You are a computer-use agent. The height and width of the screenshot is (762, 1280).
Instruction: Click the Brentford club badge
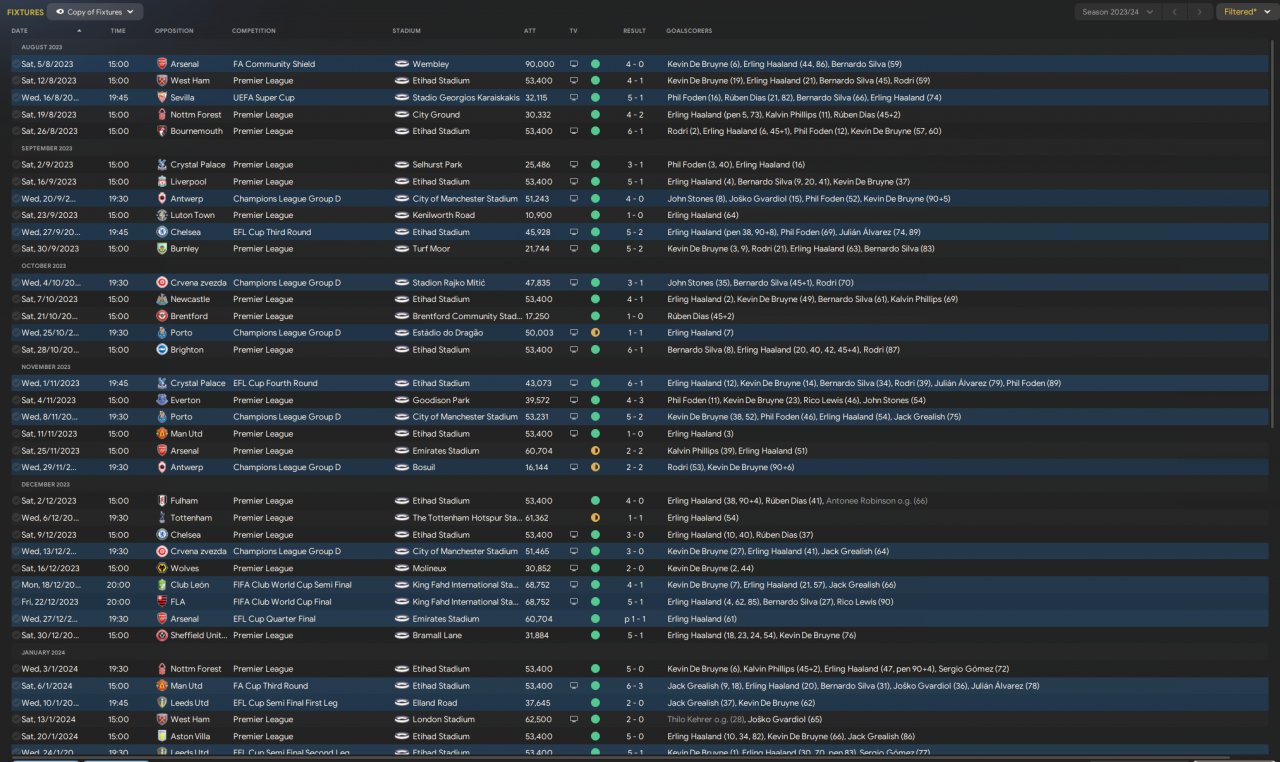point(162,316)
